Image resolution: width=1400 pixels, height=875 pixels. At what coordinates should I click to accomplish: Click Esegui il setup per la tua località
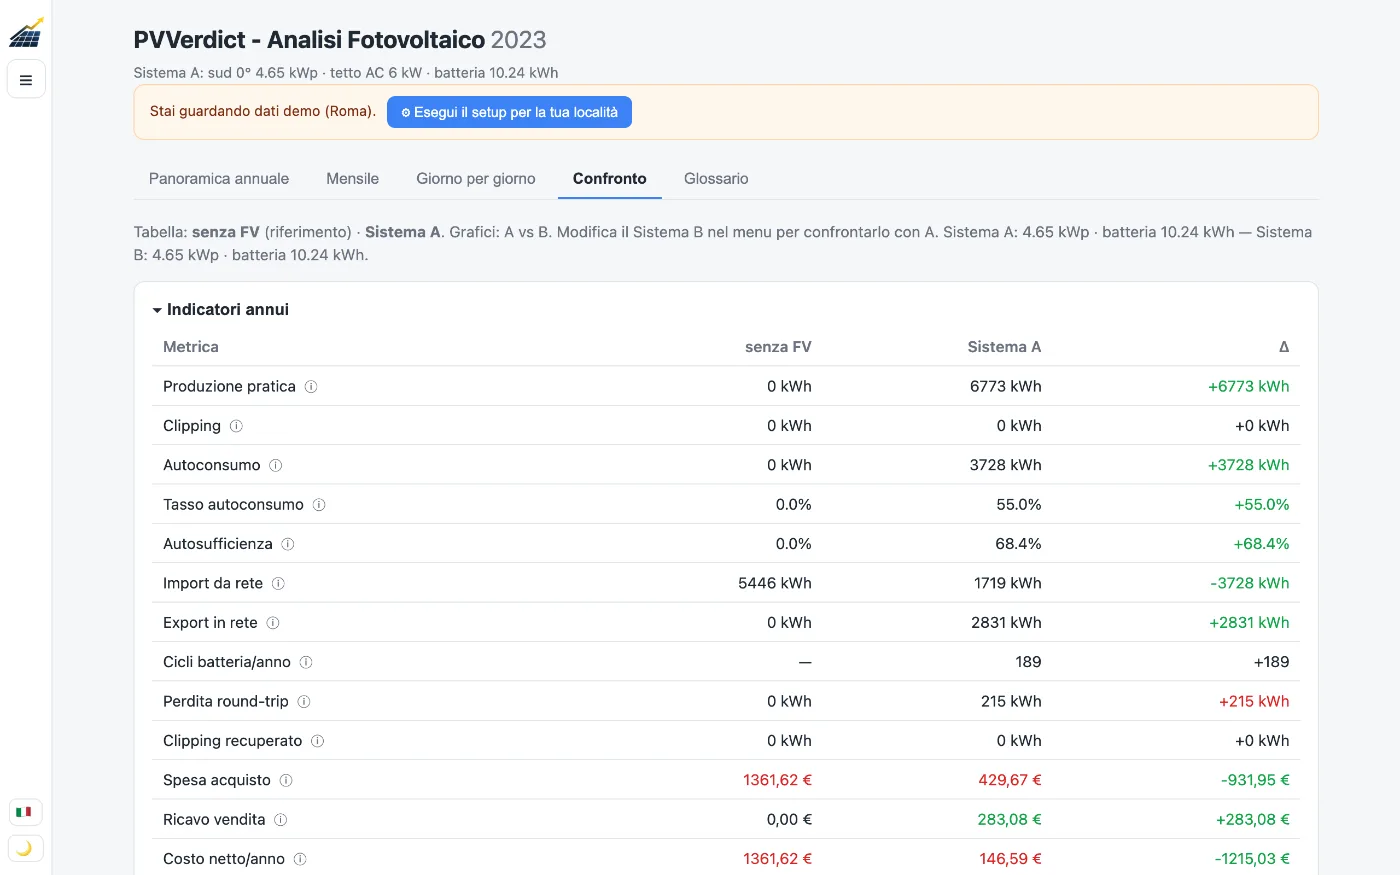pos(509,112)
